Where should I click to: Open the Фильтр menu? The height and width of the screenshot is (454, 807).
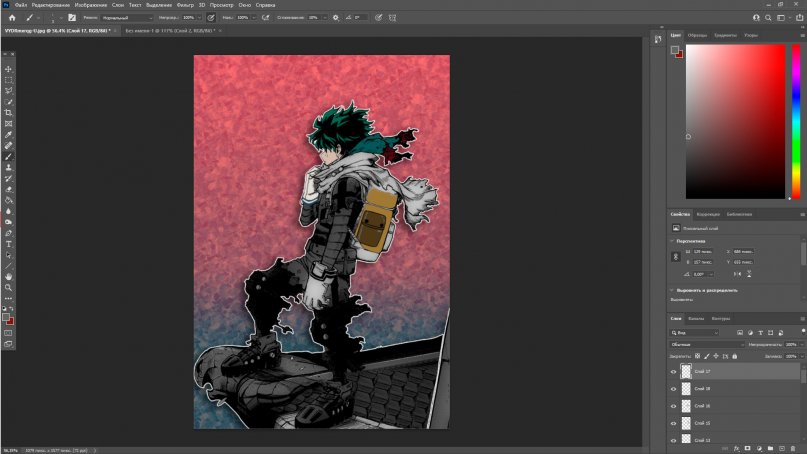[x=183, y=5]
